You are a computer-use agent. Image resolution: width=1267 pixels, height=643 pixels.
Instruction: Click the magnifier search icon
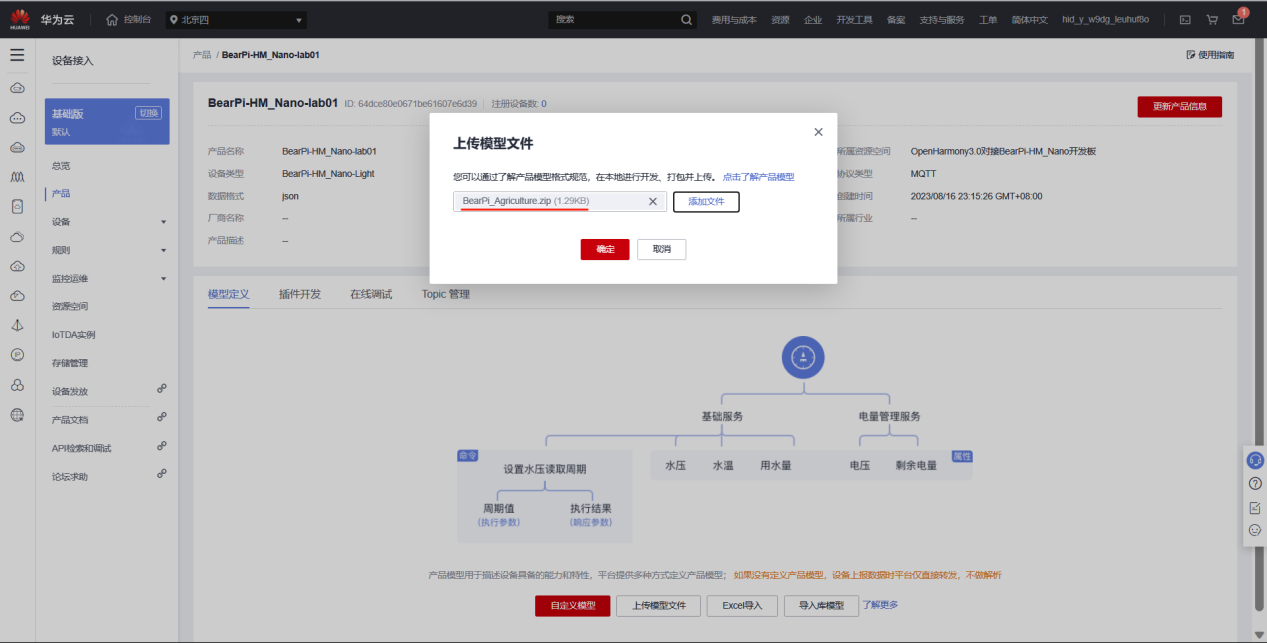(686, 19)
